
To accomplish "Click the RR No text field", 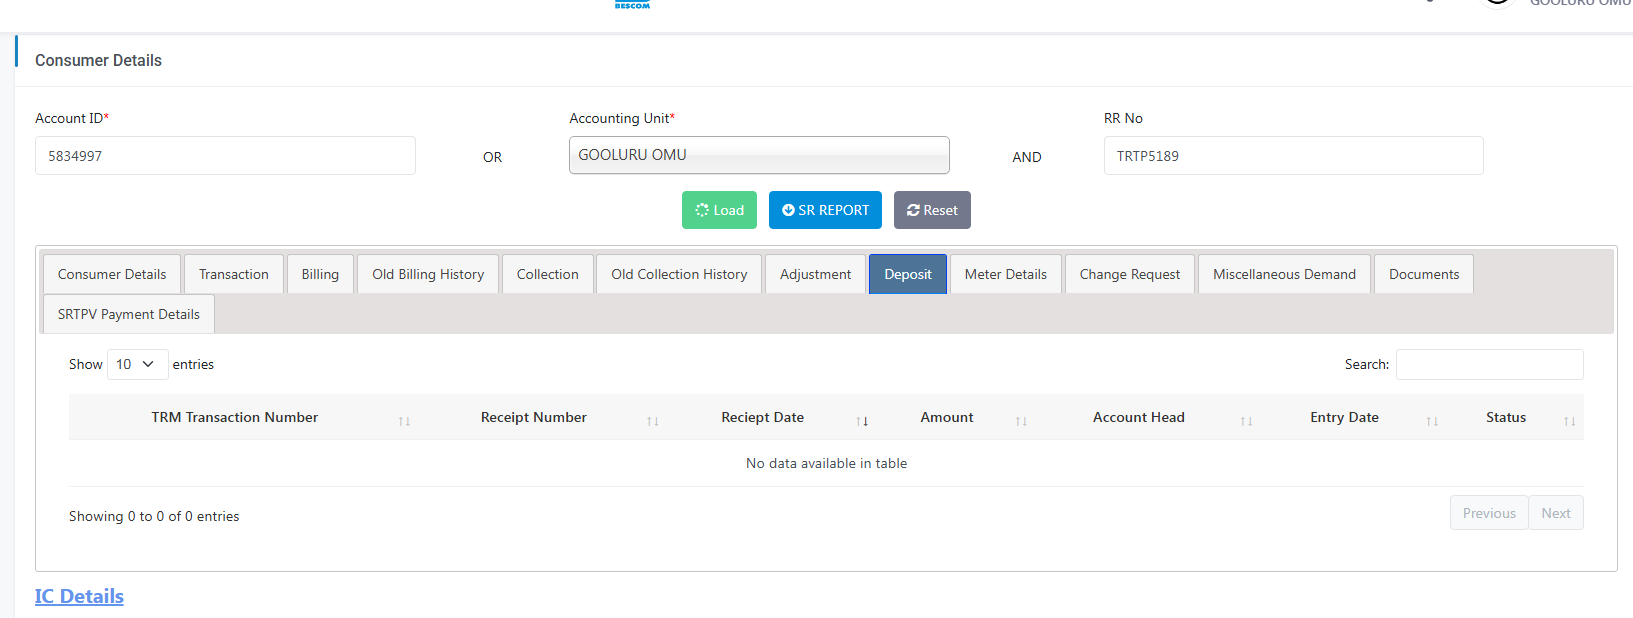I will [1293, 156].
